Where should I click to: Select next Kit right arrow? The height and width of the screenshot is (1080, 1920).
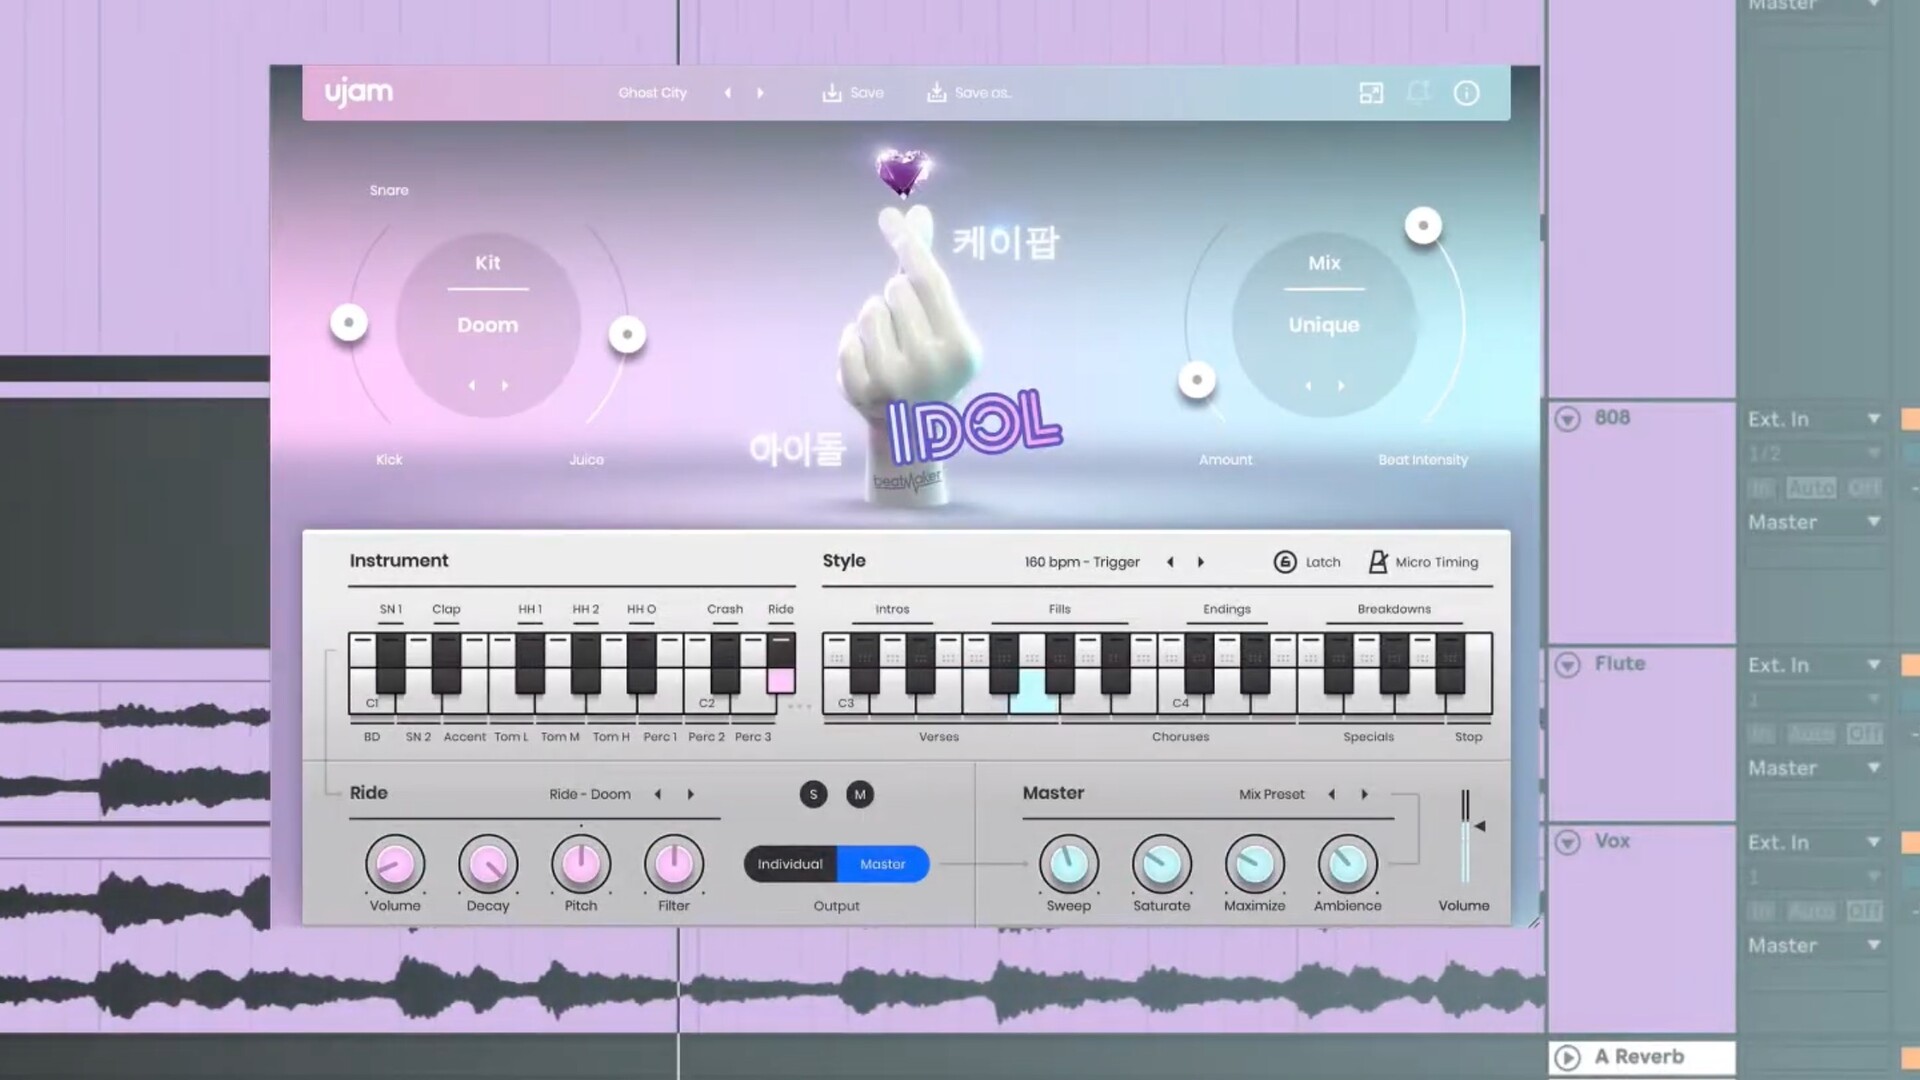click(x=505, y=385)
